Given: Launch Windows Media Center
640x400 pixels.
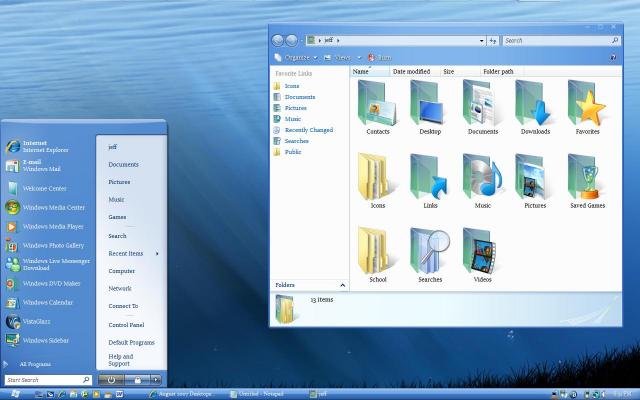Looking at the screenshot, I should 45,207.
